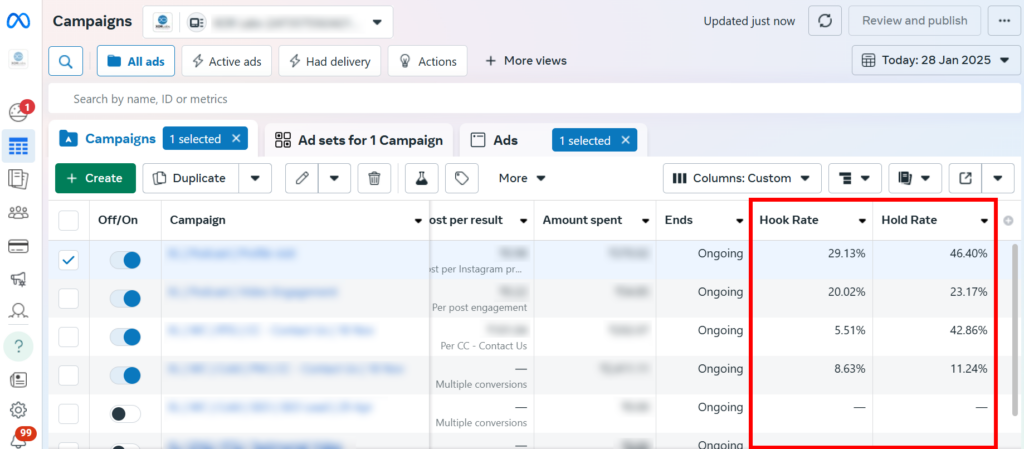Open Ads reporting pages sidebar icon

[x=18, y=179]
